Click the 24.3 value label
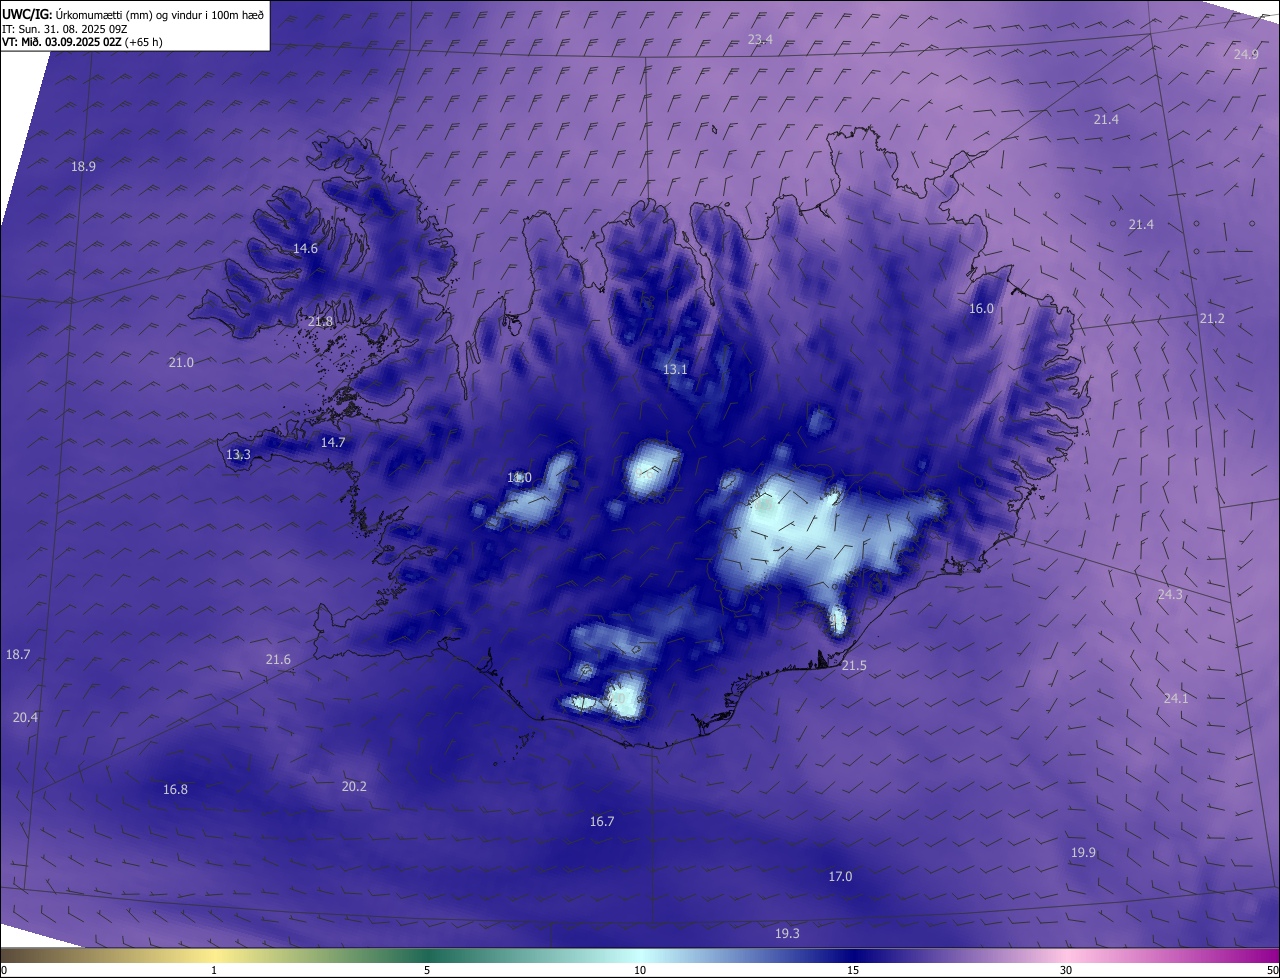The image size is (1280, 978). (x=1169, y=594)
